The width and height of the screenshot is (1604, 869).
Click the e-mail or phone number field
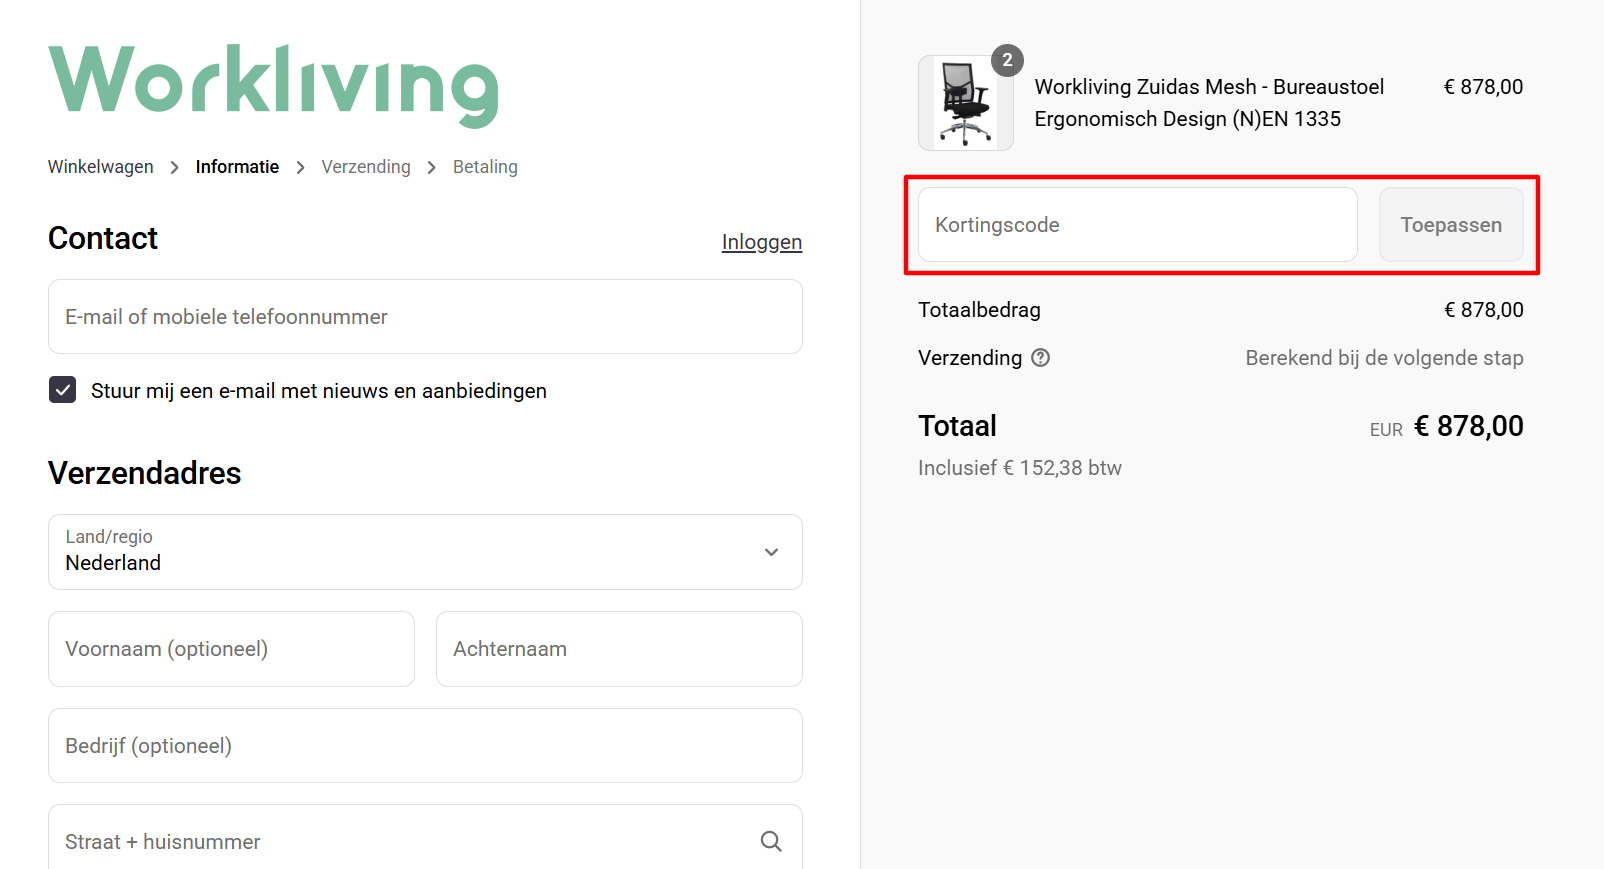click(x=425, y=317)
